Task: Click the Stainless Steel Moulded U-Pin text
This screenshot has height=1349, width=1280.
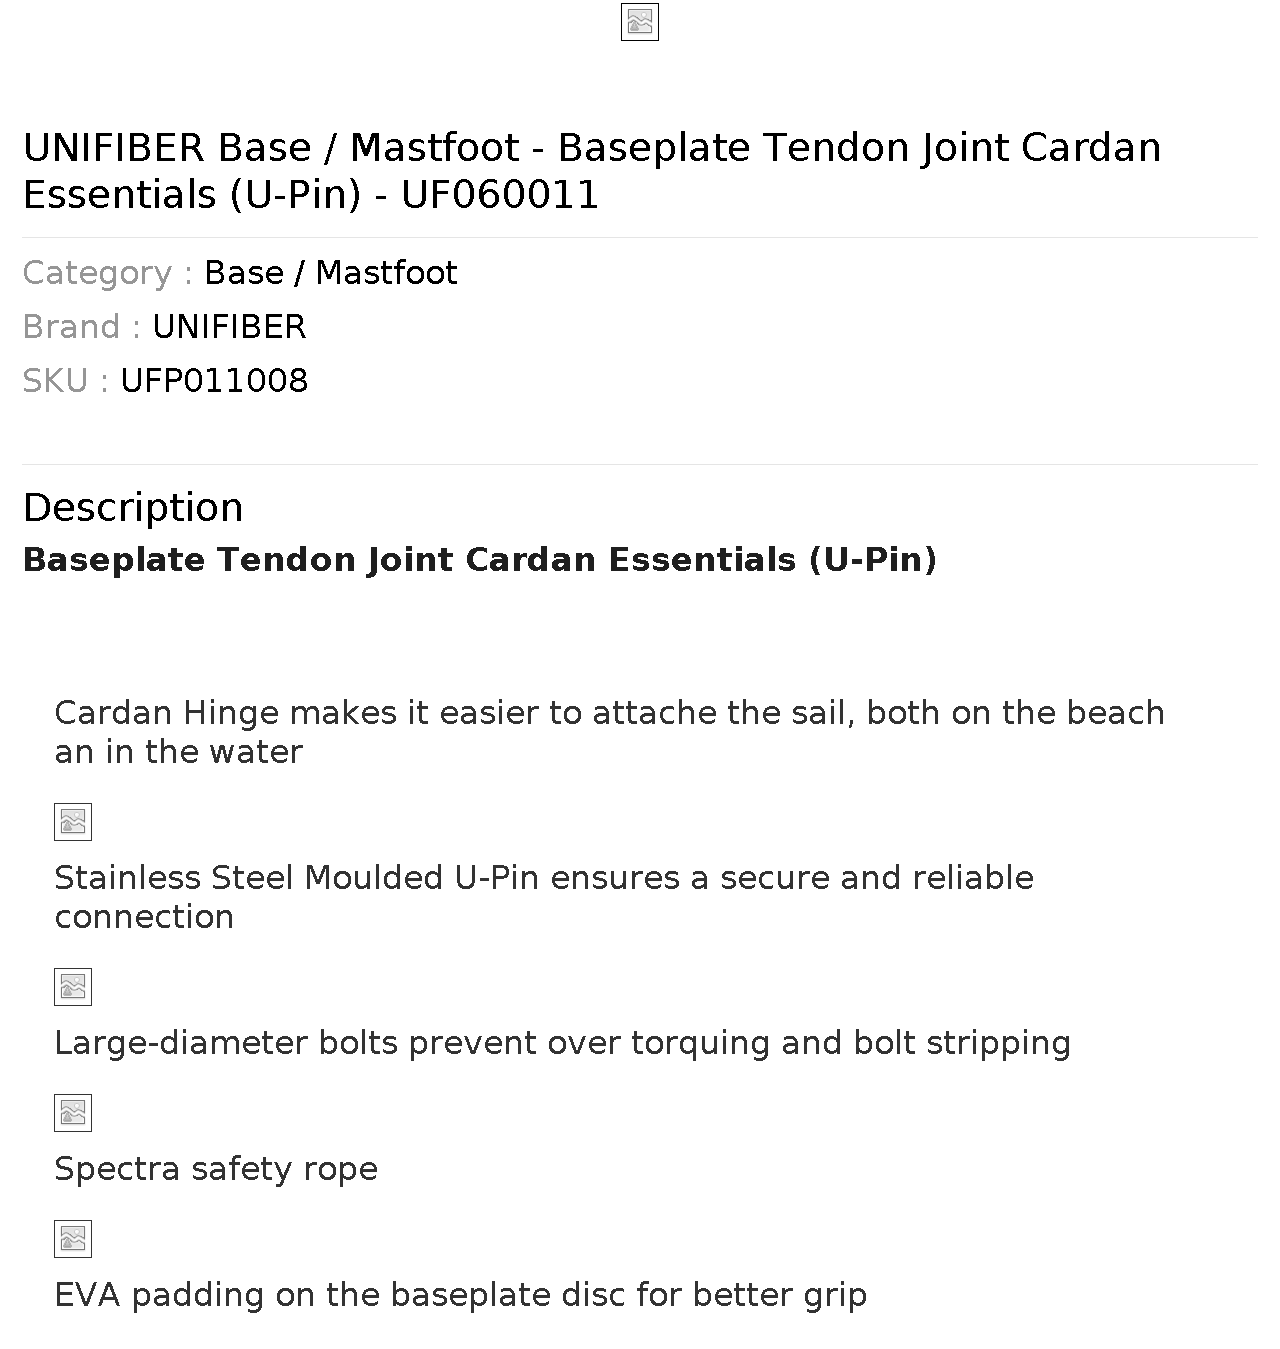Action: click(x=544, y=897)
